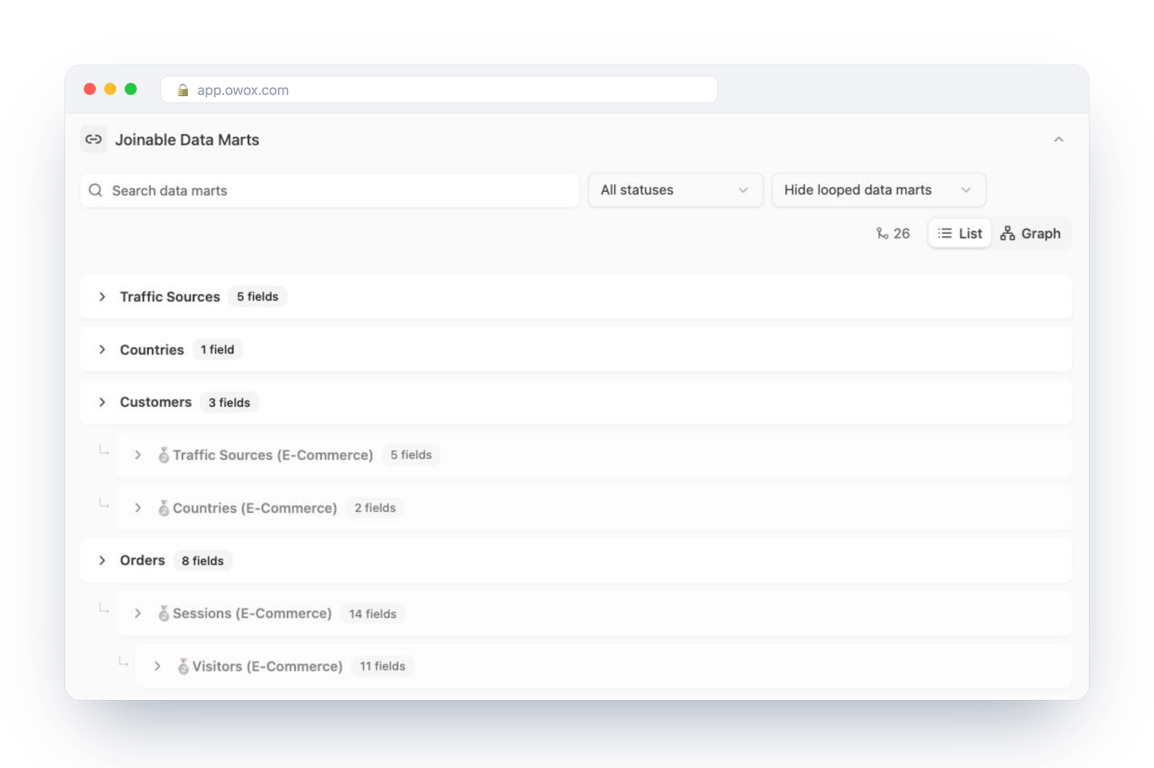Select the Visitors (E-Commerce) data mart name

[267, 666]
